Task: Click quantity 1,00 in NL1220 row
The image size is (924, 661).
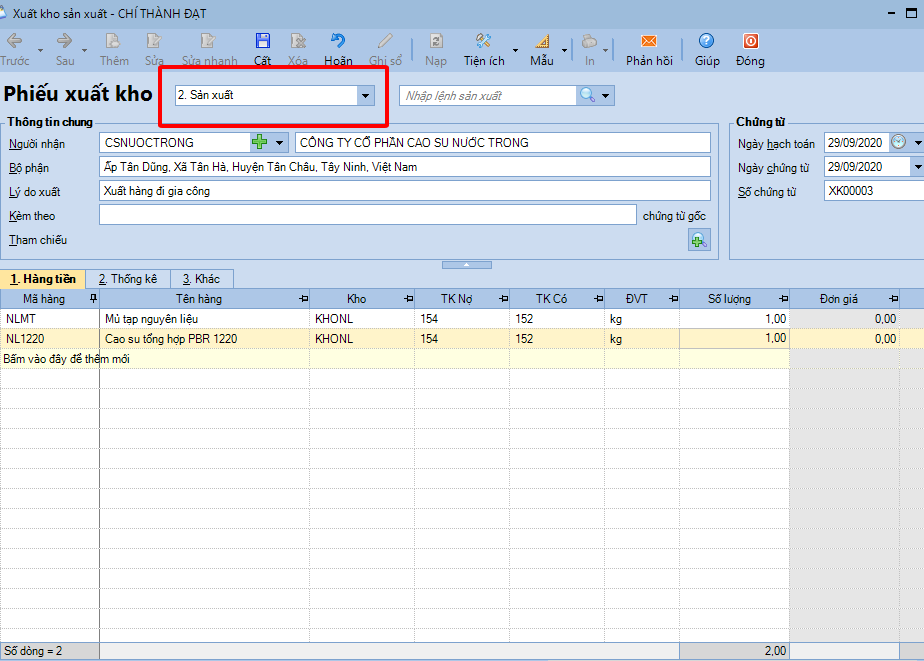Action: [x=734, y=339]
